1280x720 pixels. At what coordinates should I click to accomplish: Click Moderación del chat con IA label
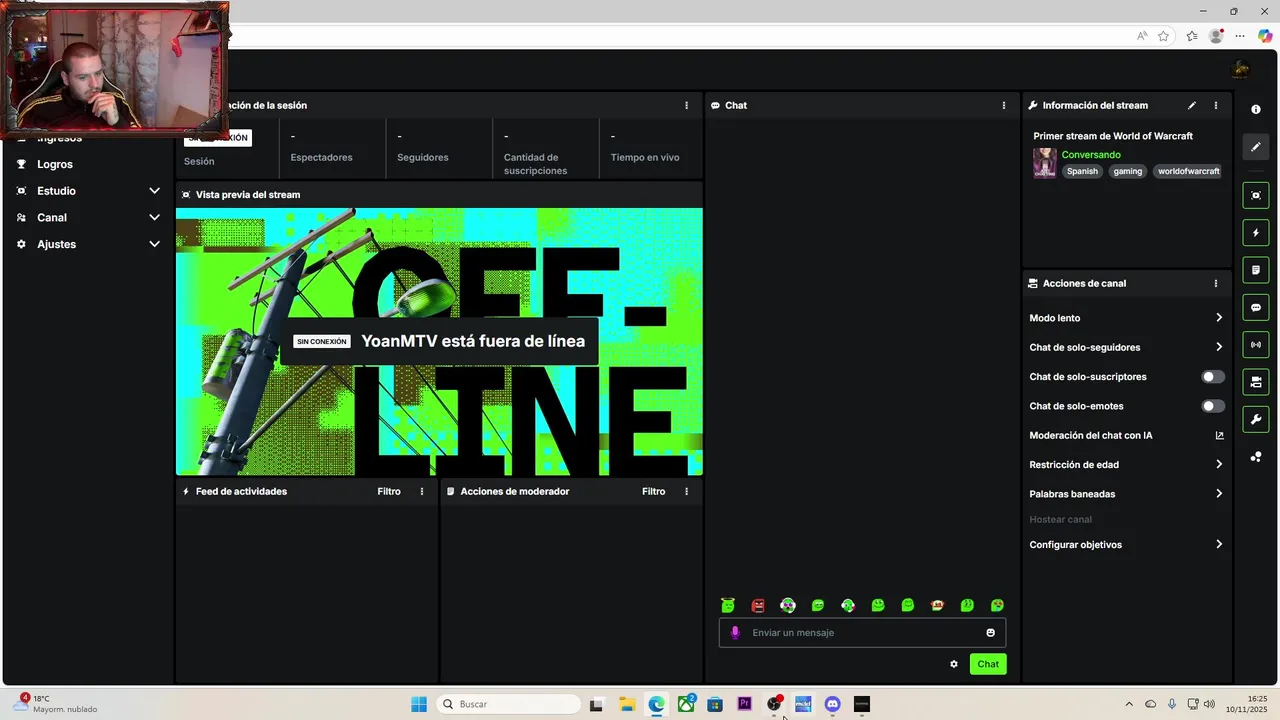[x=1091, y=435]
